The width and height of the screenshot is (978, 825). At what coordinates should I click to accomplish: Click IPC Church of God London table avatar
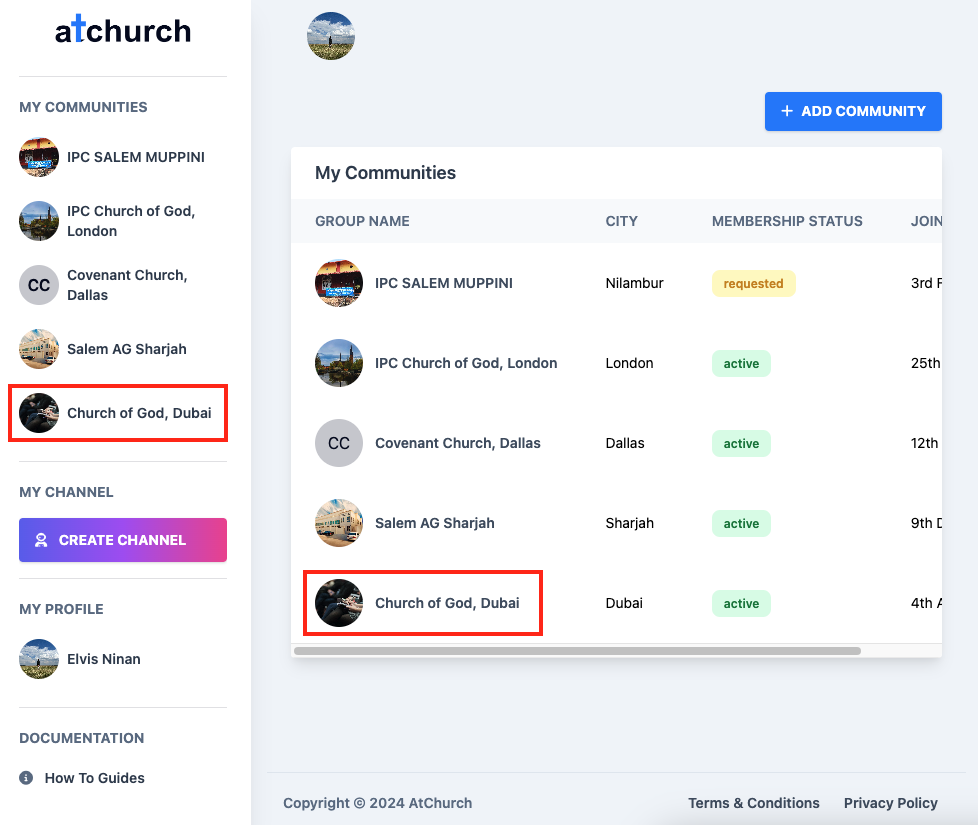(x=339, y=363)
